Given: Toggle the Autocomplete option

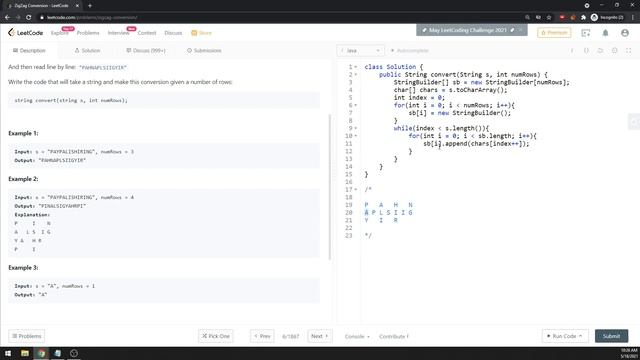Looking at the screenshot, I should [x=409, y=51].
